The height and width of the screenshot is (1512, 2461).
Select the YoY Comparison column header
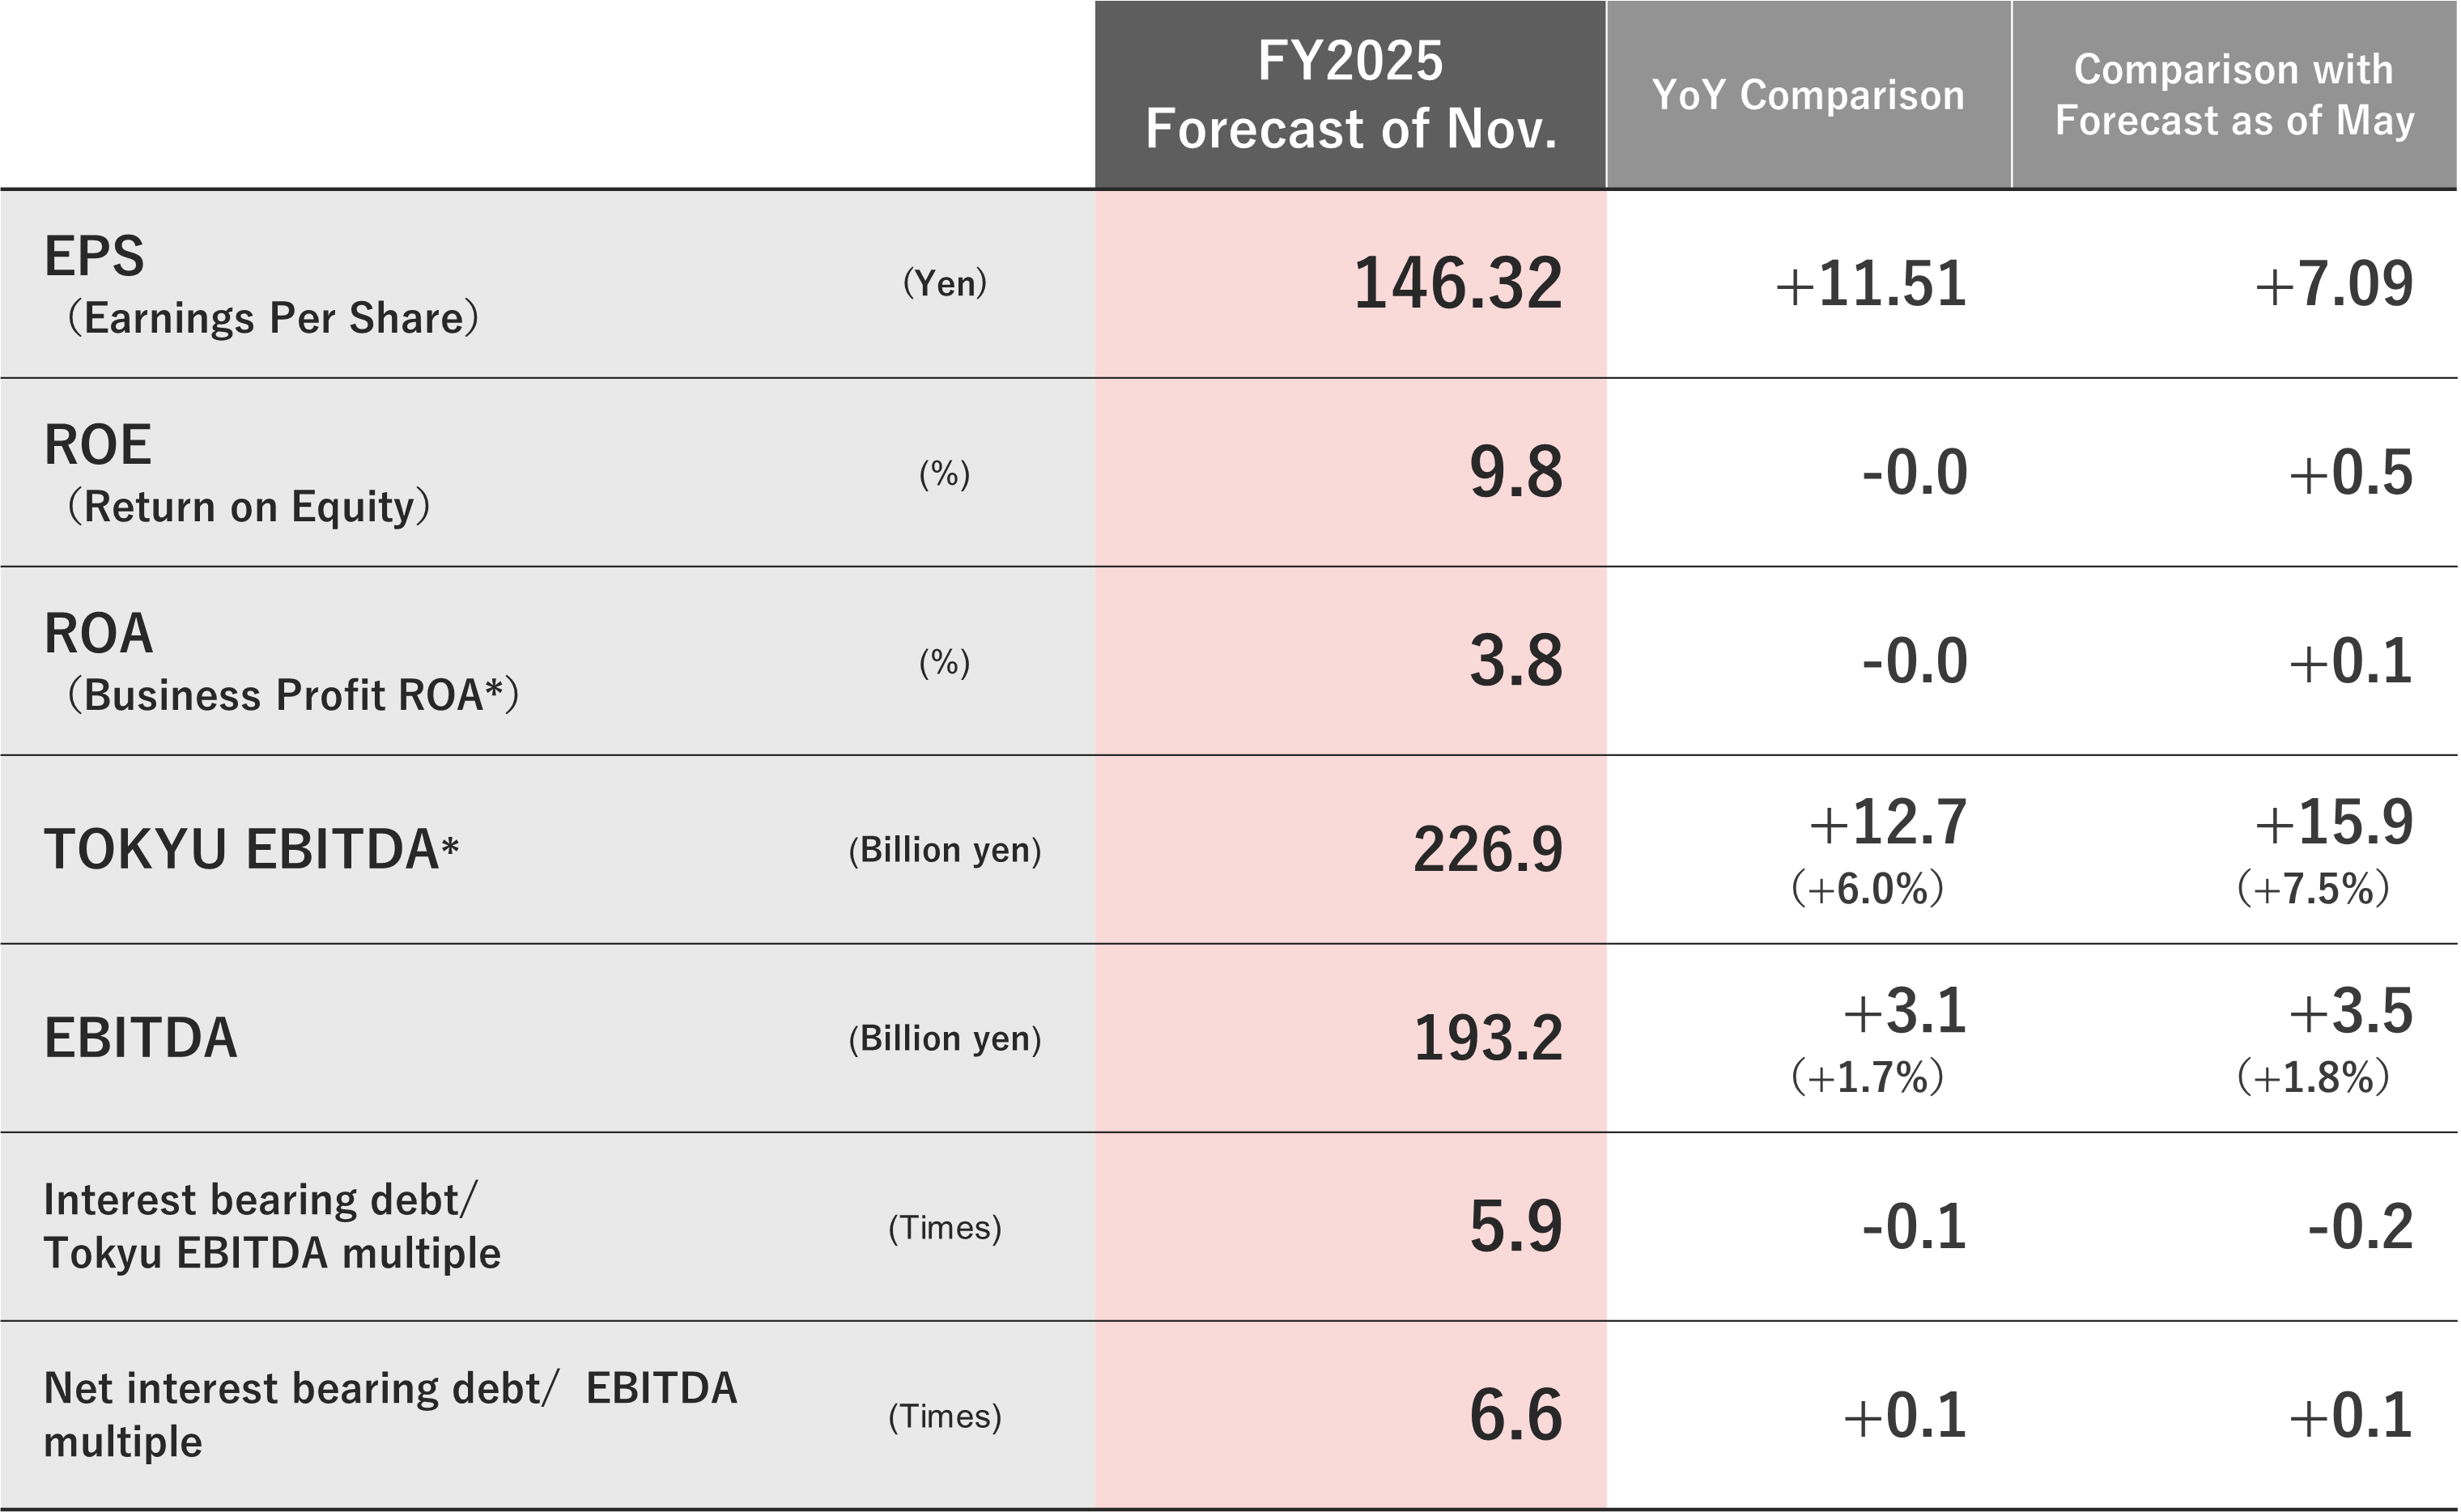[x=1808, y=95]
